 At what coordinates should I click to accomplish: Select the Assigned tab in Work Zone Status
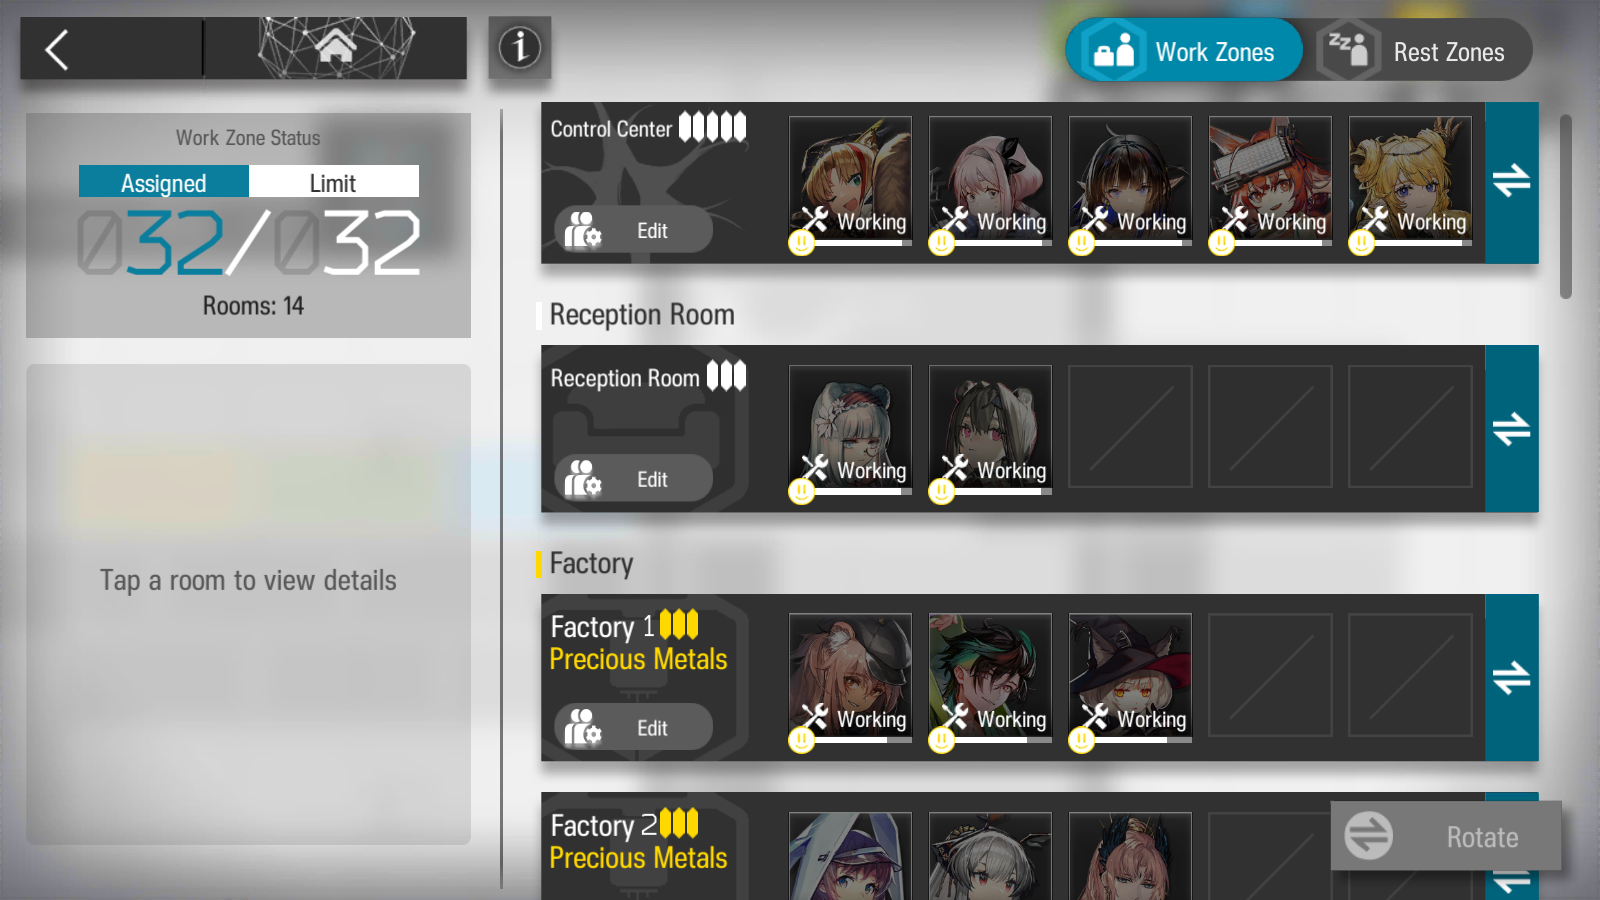164,182
